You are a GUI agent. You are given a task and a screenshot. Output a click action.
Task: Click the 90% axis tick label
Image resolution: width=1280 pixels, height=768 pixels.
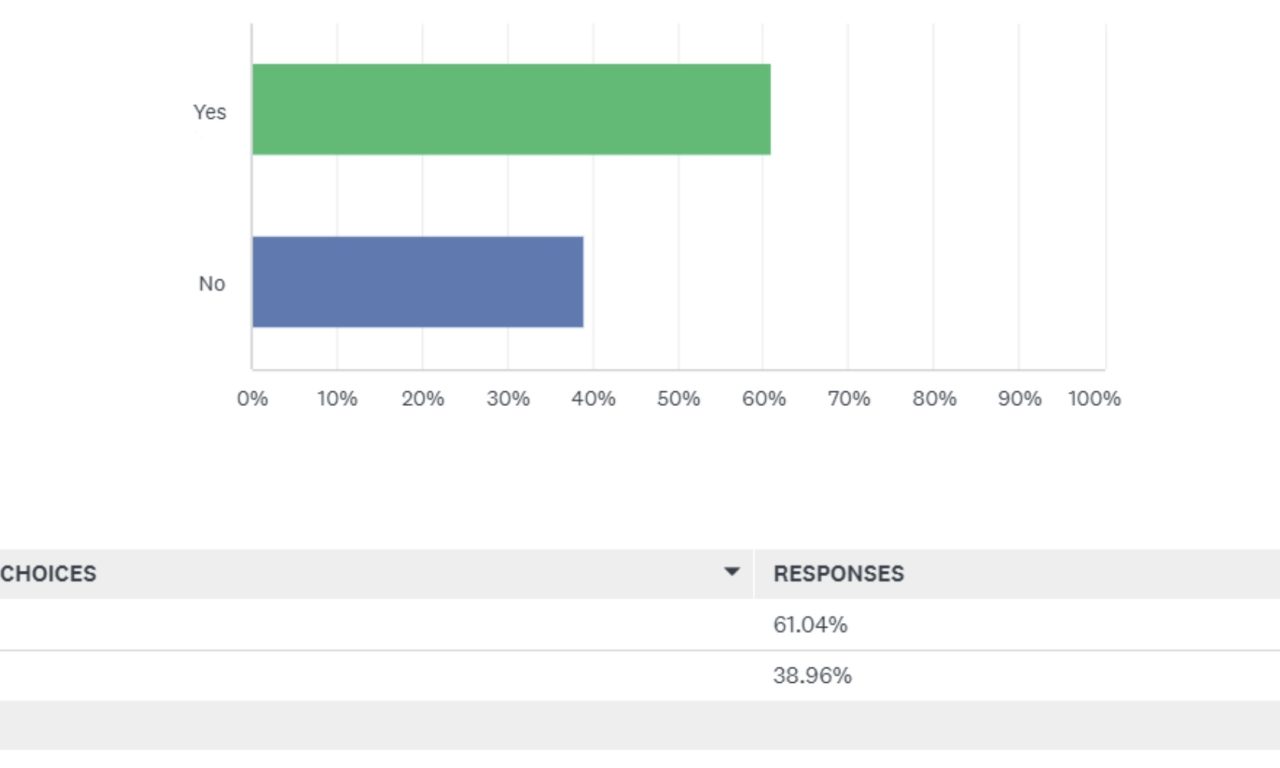[1019, 399]
